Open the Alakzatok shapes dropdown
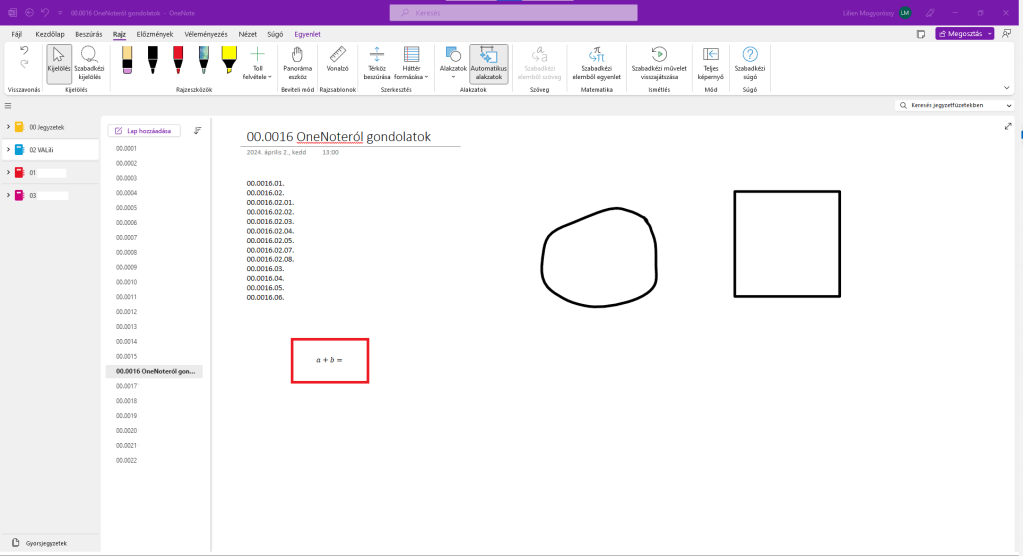Viewport: 1023px width, 556px height. [x=453, y=62]
